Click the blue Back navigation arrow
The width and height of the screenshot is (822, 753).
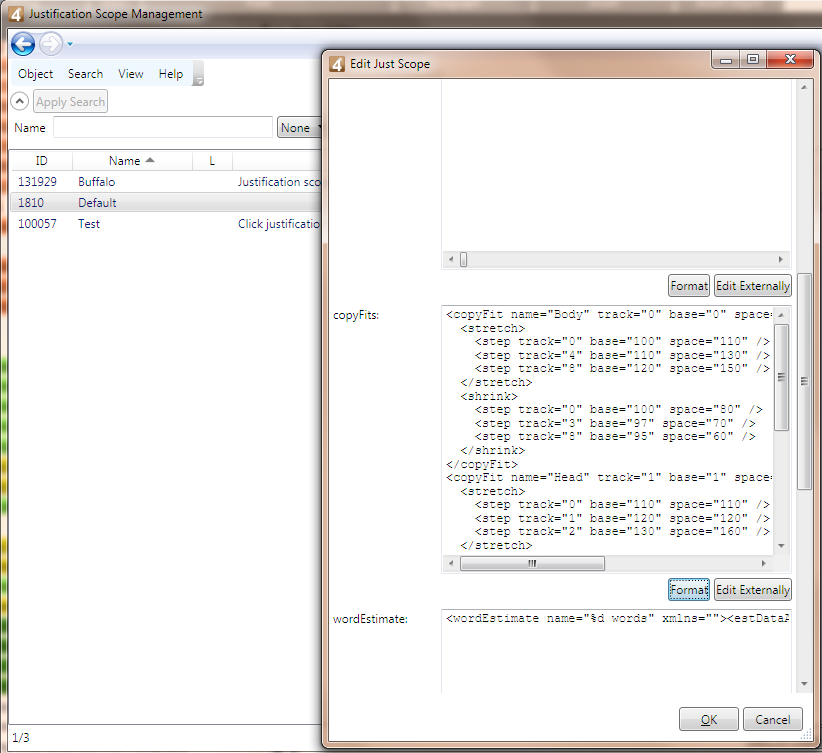click(x=23, y=44)
